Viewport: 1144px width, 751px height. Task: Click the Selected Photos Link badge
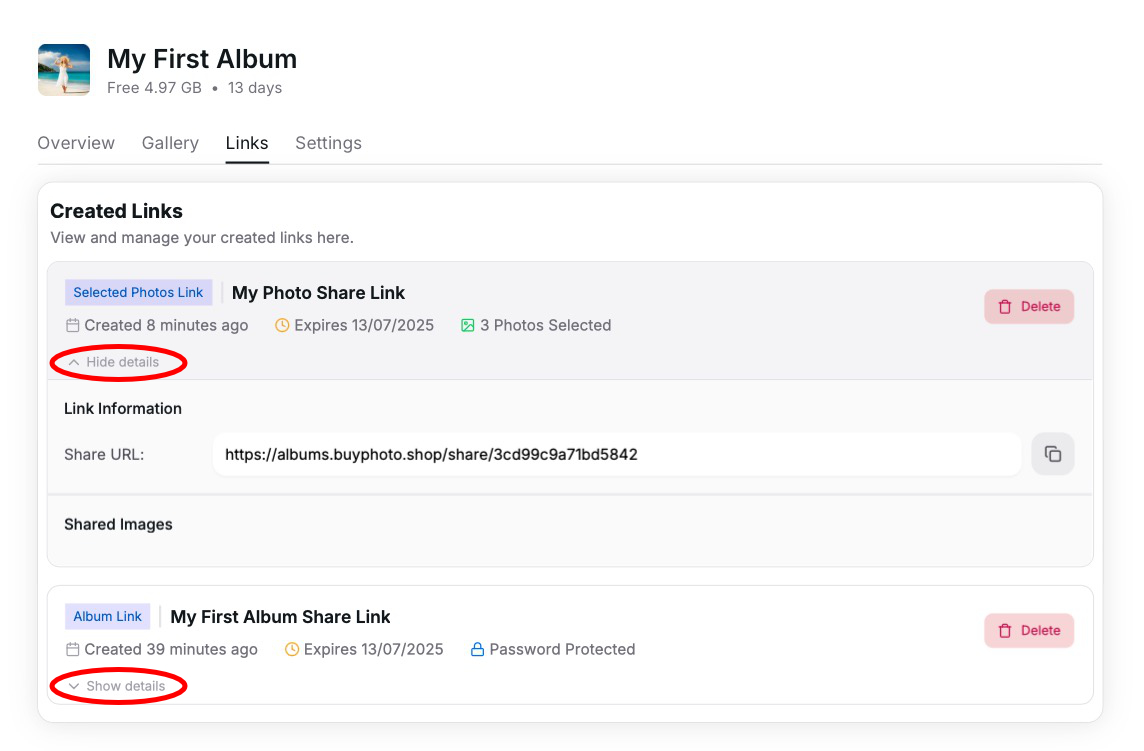pos(138,293)
